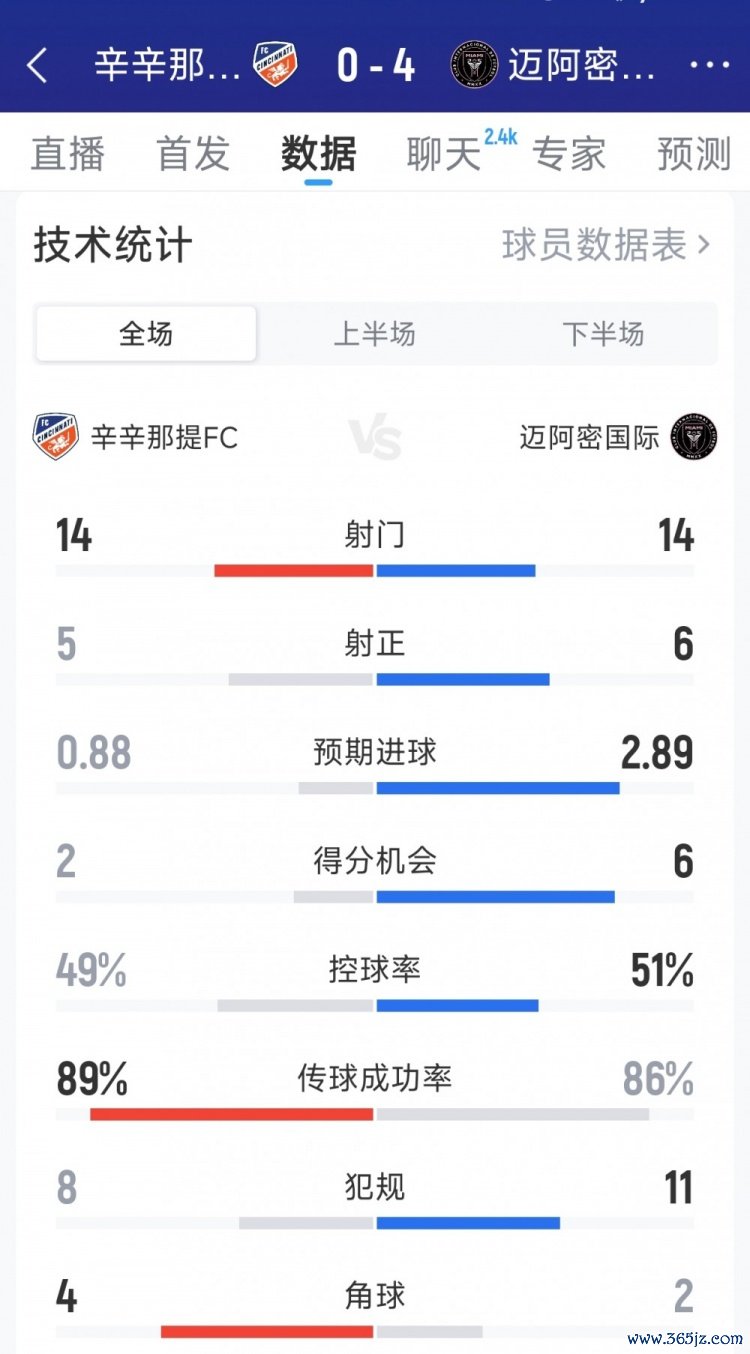The image size is (750, 1354).
Task: Tap the FC Cincinnati crest in header
Action: (x=275, y=65)
